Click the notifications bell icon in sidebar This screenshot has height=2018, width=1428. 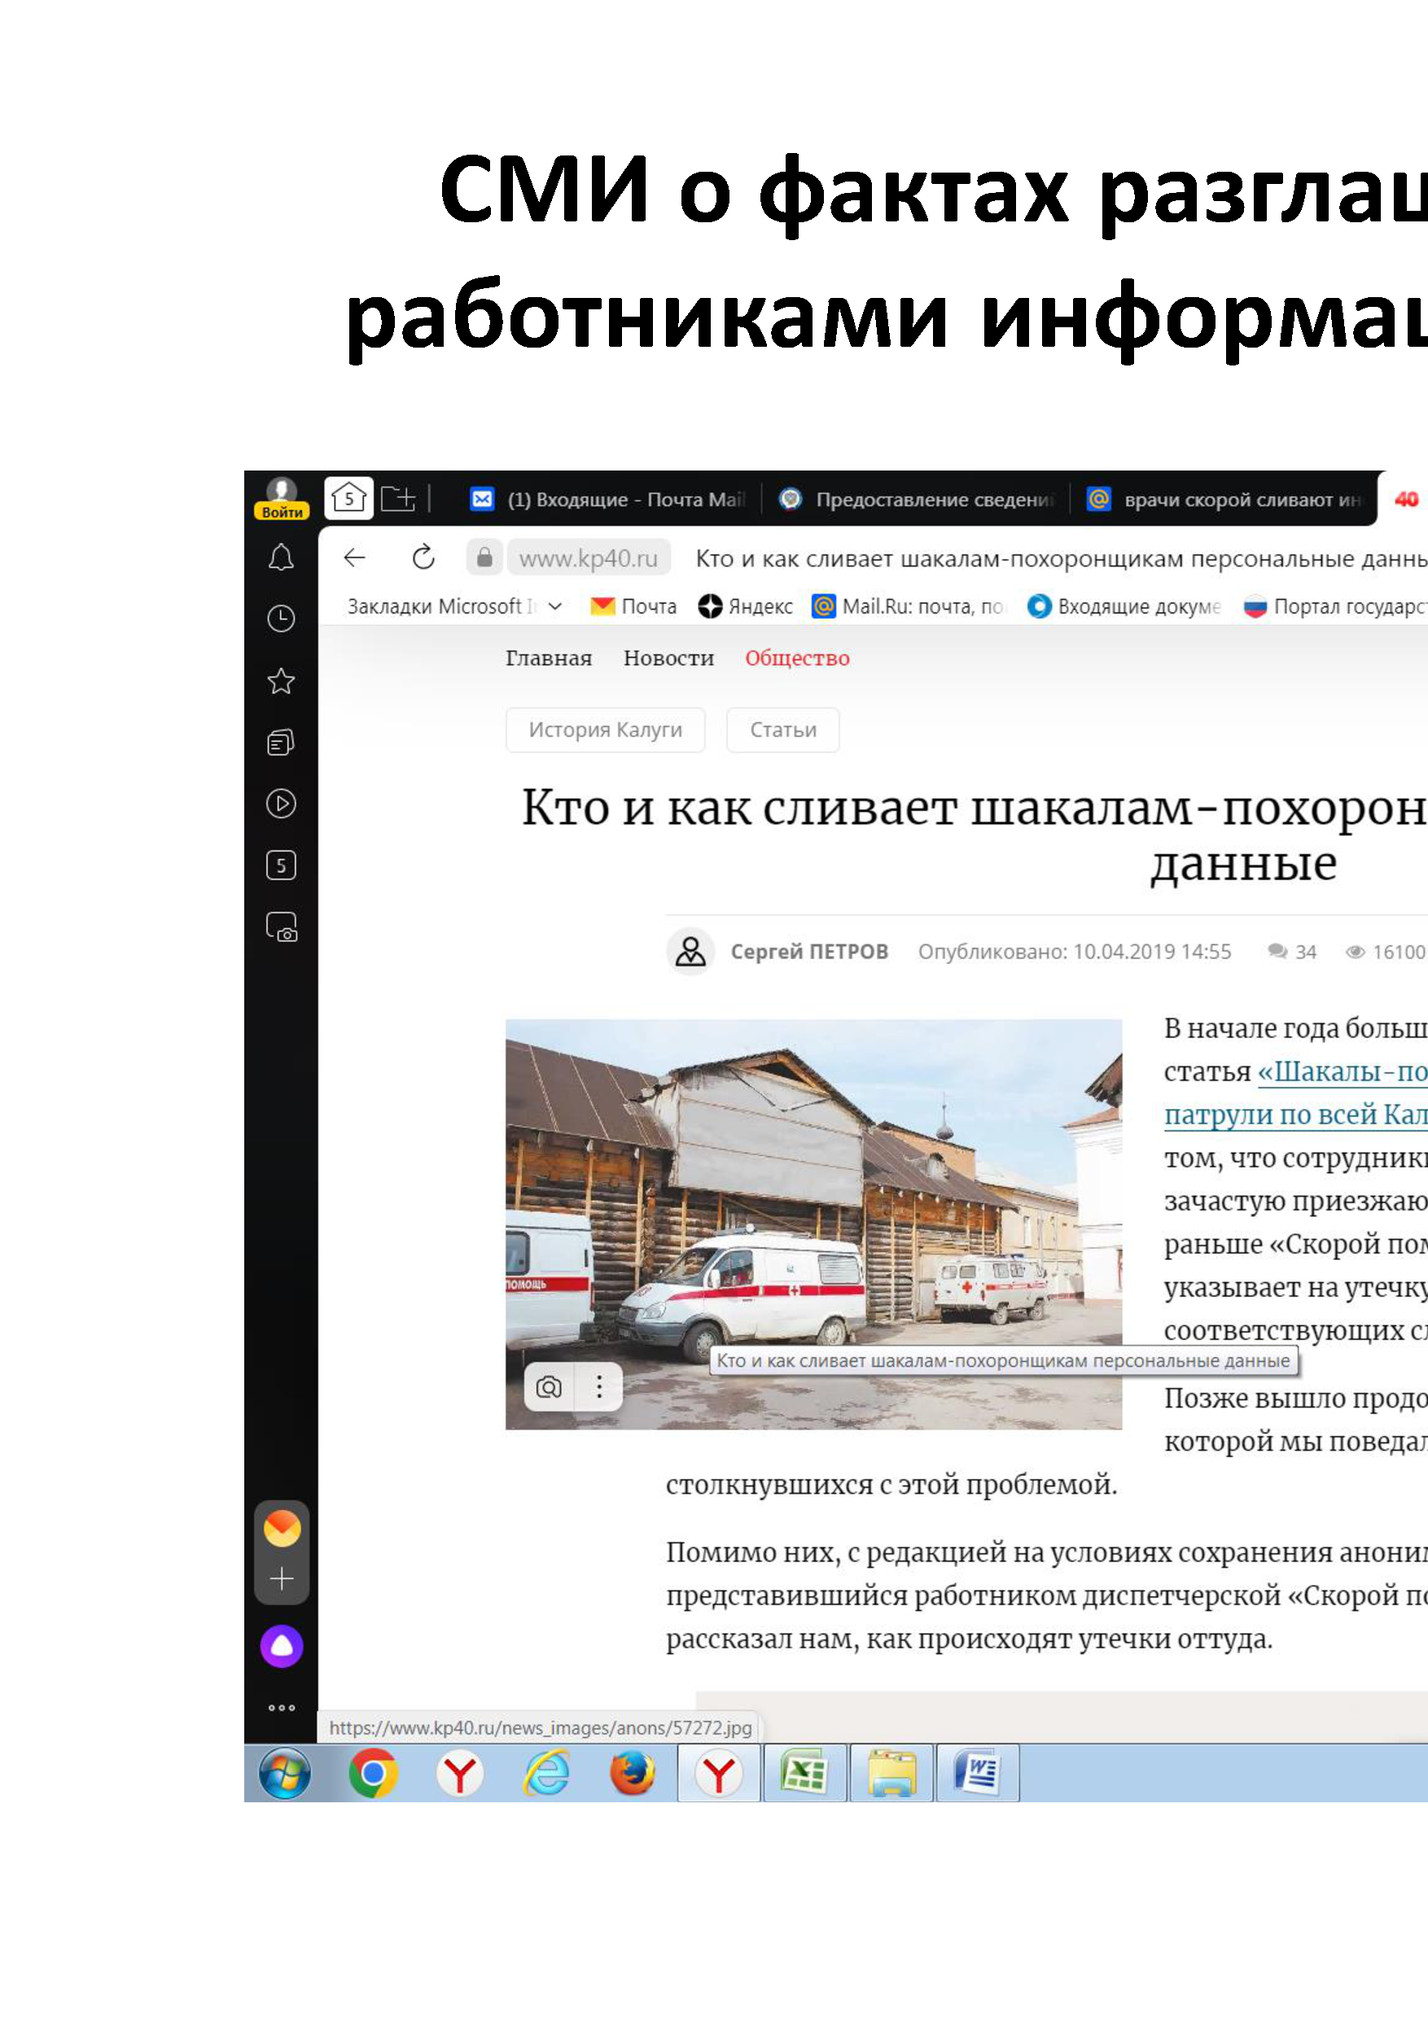coord(281,558)
